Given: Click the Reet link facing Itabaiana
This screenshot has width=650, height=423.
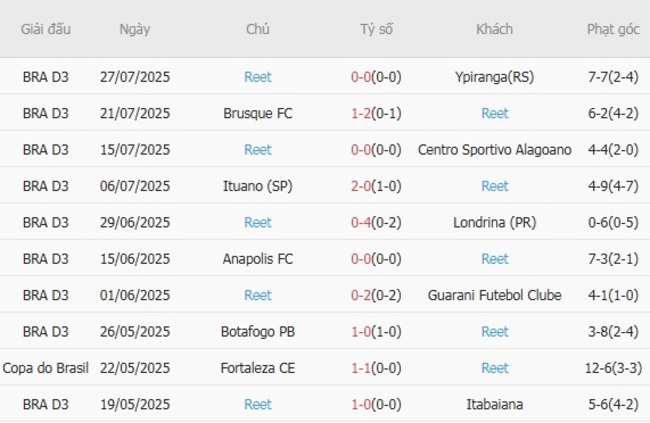Looking at the screenshot, I should coord(257,404).
